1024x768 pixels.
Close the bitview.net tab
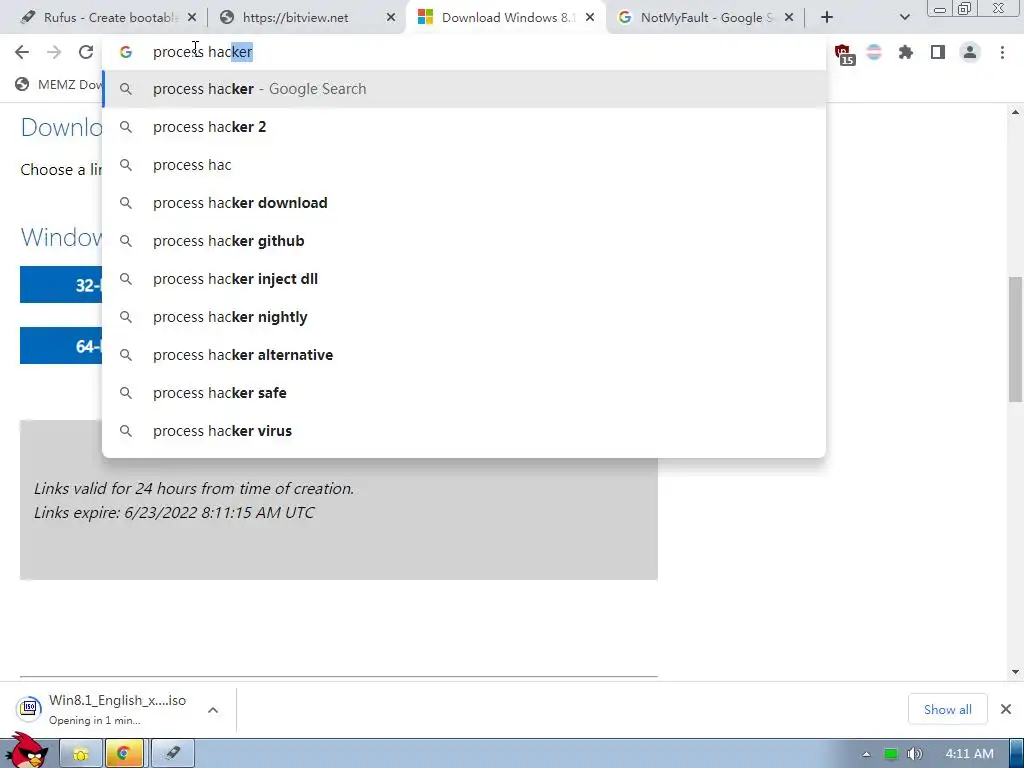391,18
